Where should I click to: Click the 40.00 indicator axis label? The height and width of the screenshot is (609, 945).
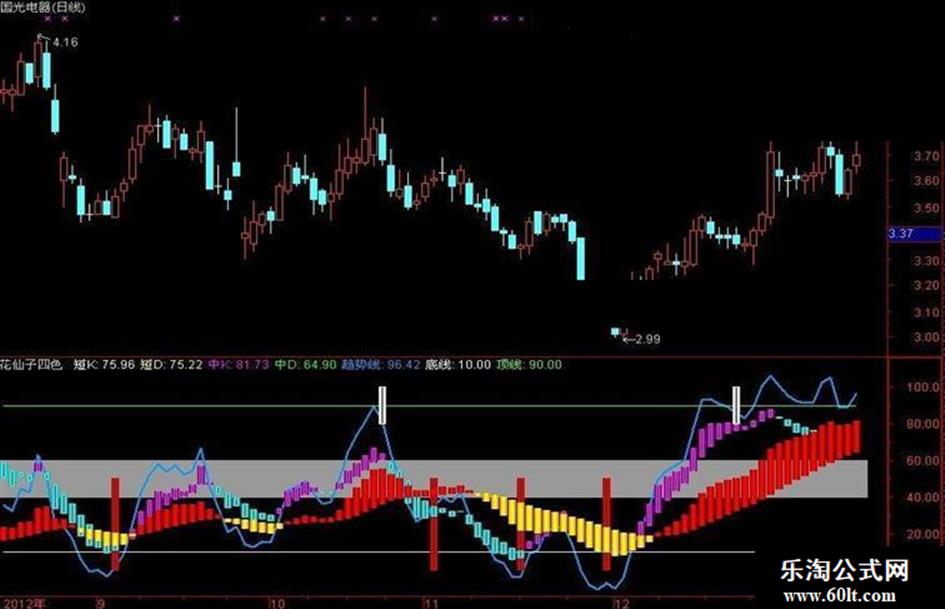(923, 497)
